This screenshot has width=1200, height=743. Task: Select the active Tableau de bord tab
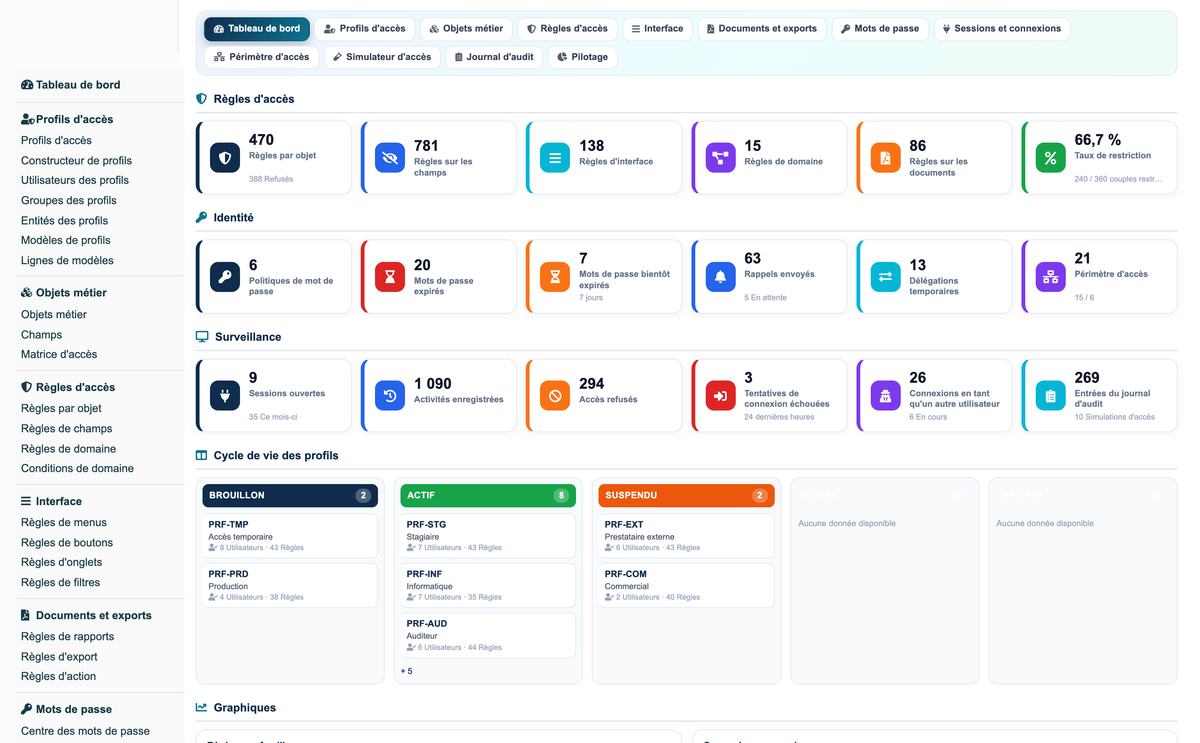click(257, 29)
